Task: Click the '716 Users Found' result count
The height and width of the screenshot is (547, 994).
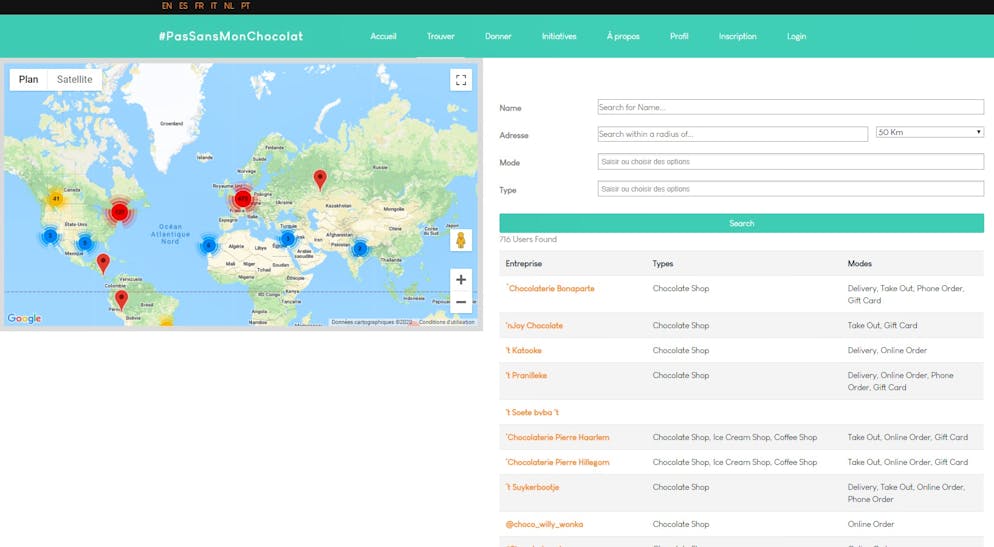Action: 528,239
